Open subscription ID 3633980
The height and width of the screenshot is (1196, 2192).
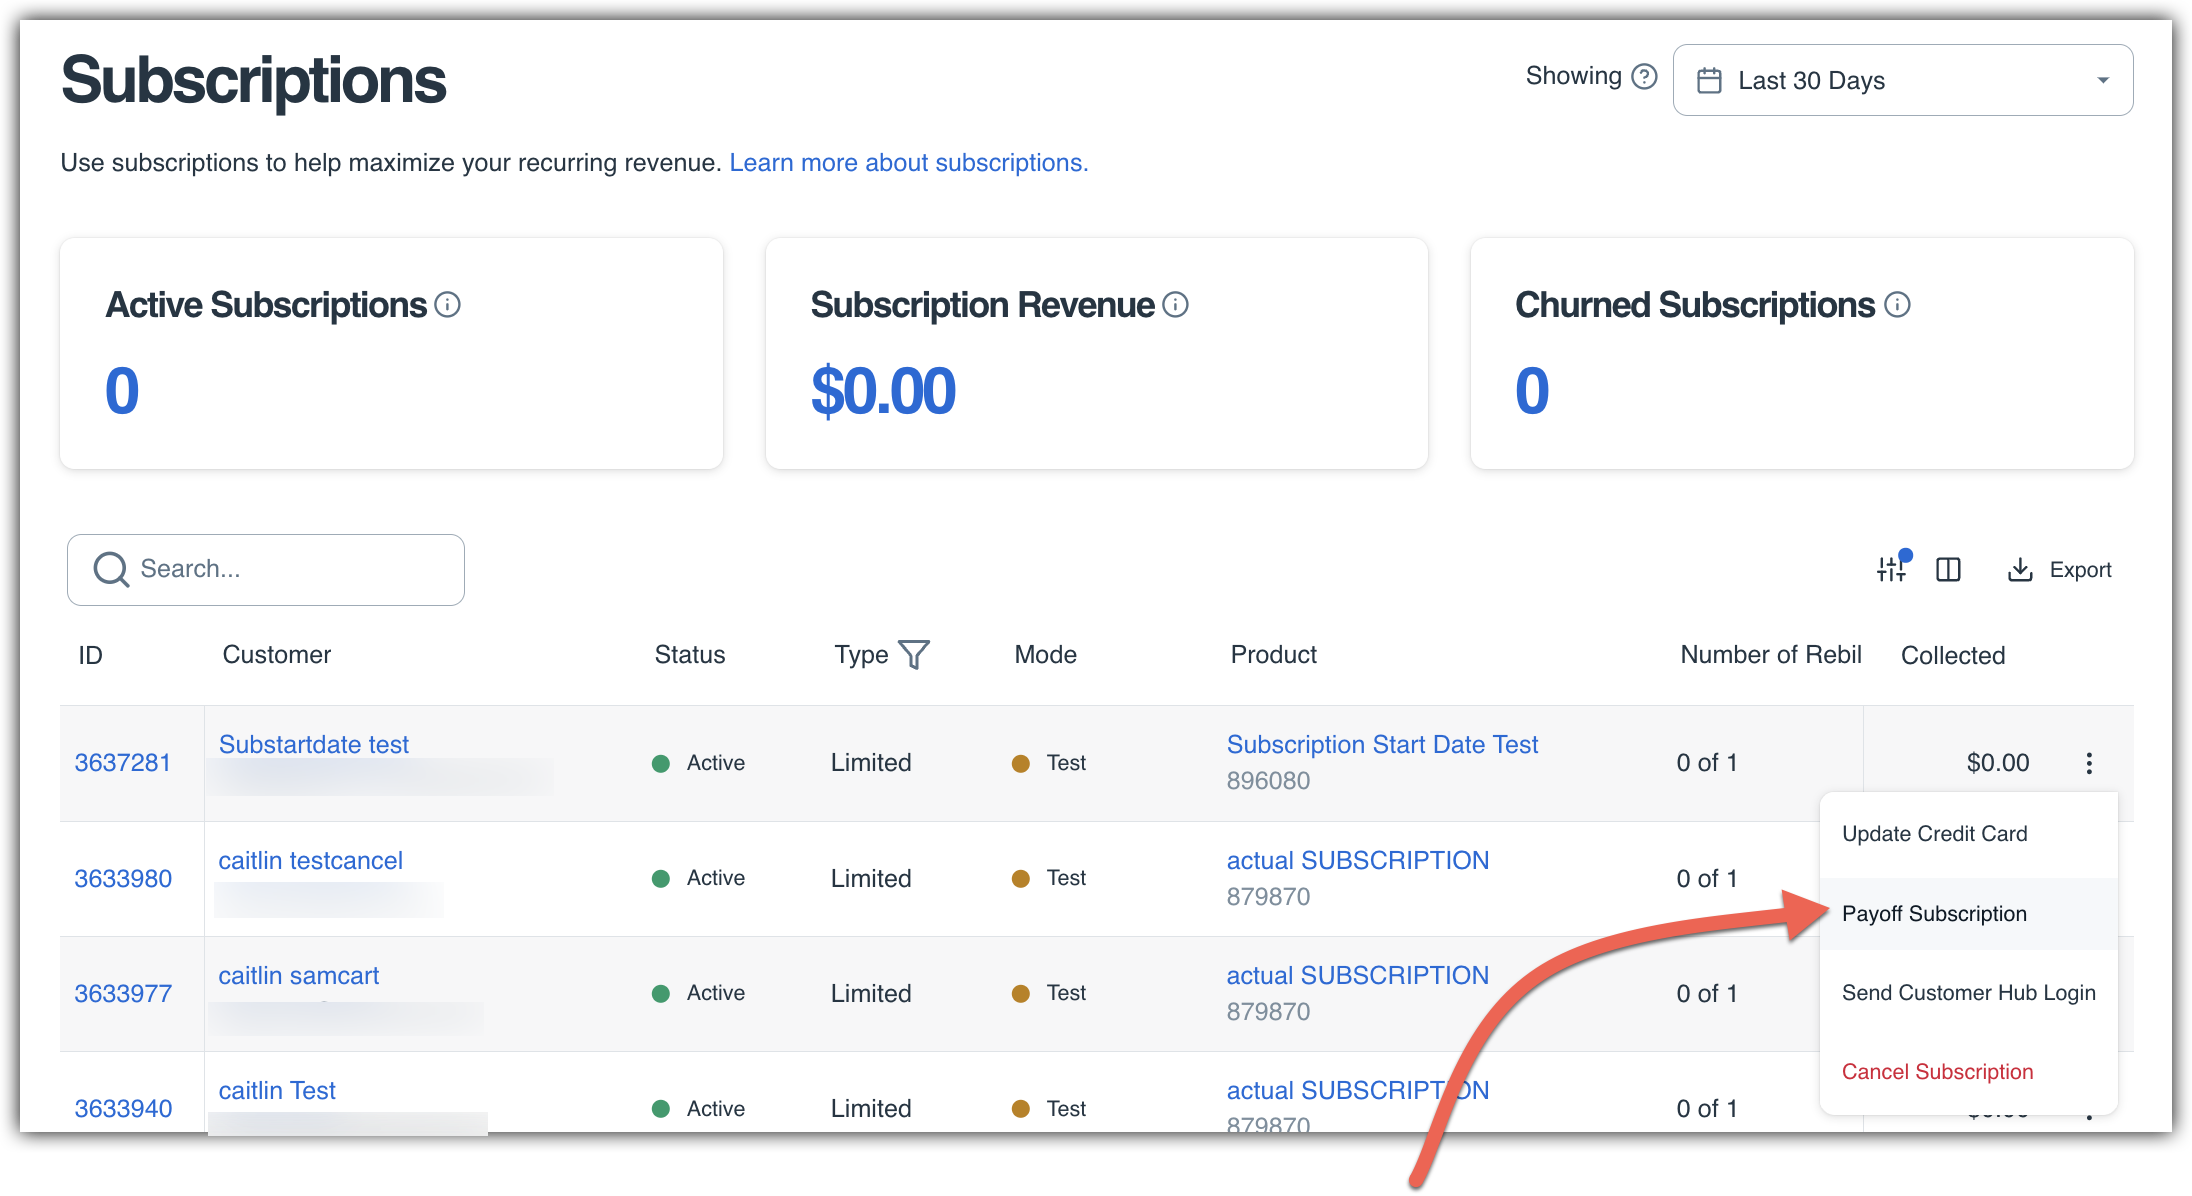123,879
